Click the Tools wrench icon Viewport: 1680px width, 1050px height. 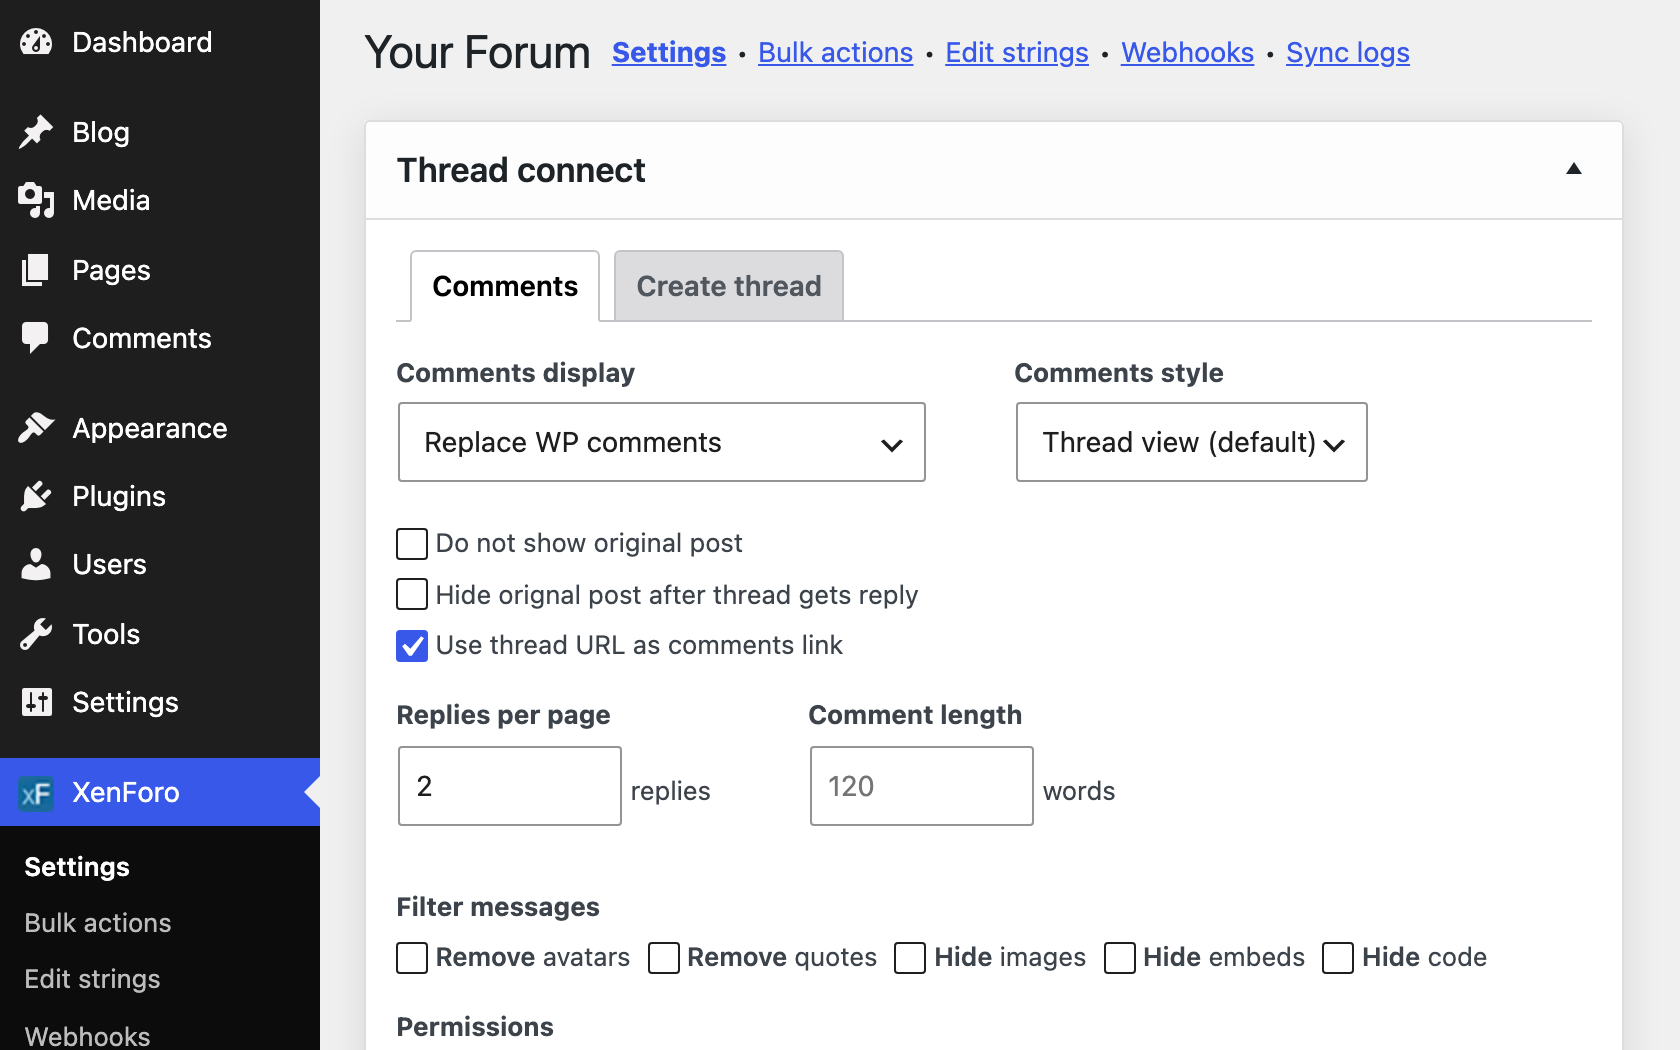(36, 634)
